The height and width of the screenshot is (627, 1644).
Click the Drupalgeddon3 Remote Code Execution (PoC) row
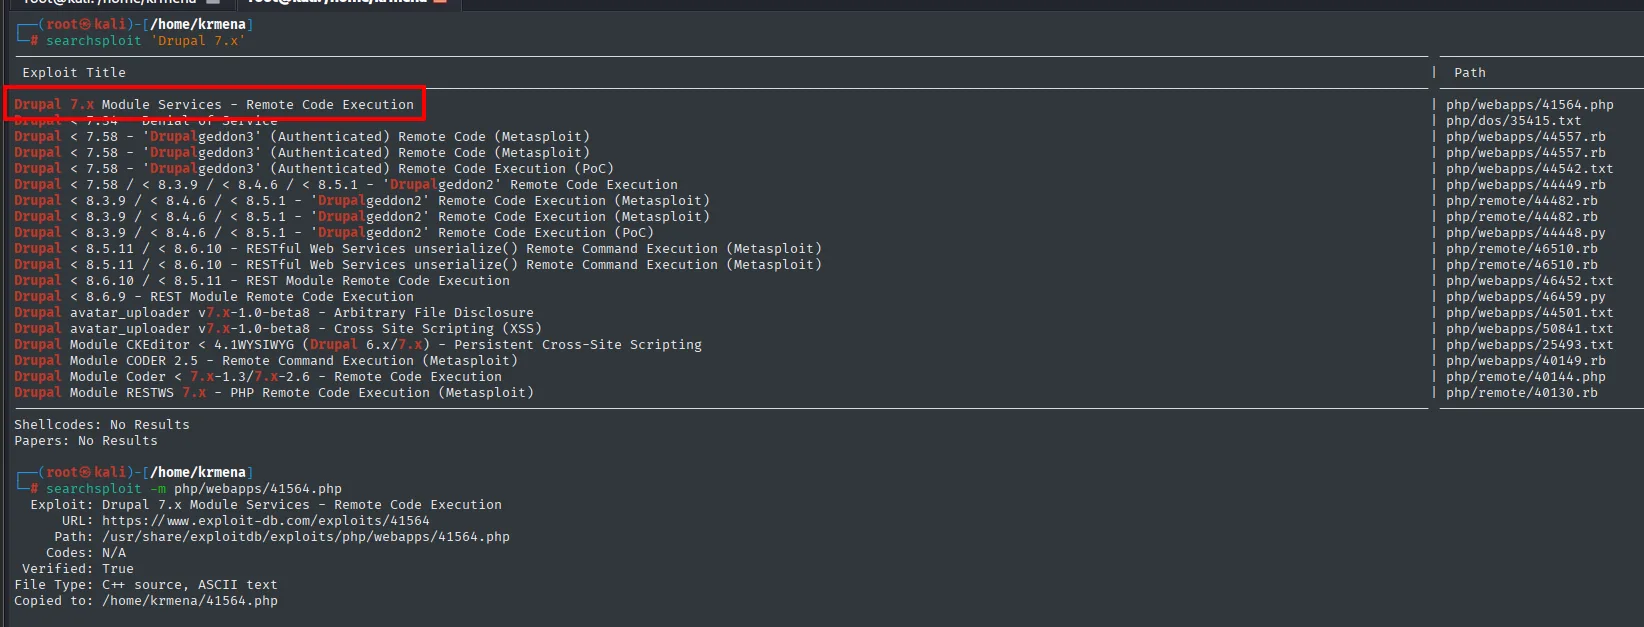click(x=314, y=169)
